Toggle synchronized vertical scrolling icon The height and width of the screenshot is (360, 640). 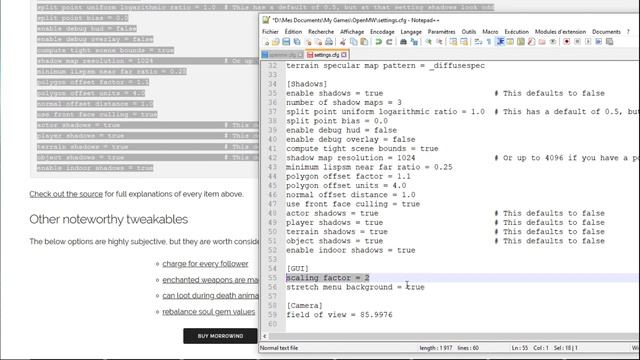coord(453,42)
